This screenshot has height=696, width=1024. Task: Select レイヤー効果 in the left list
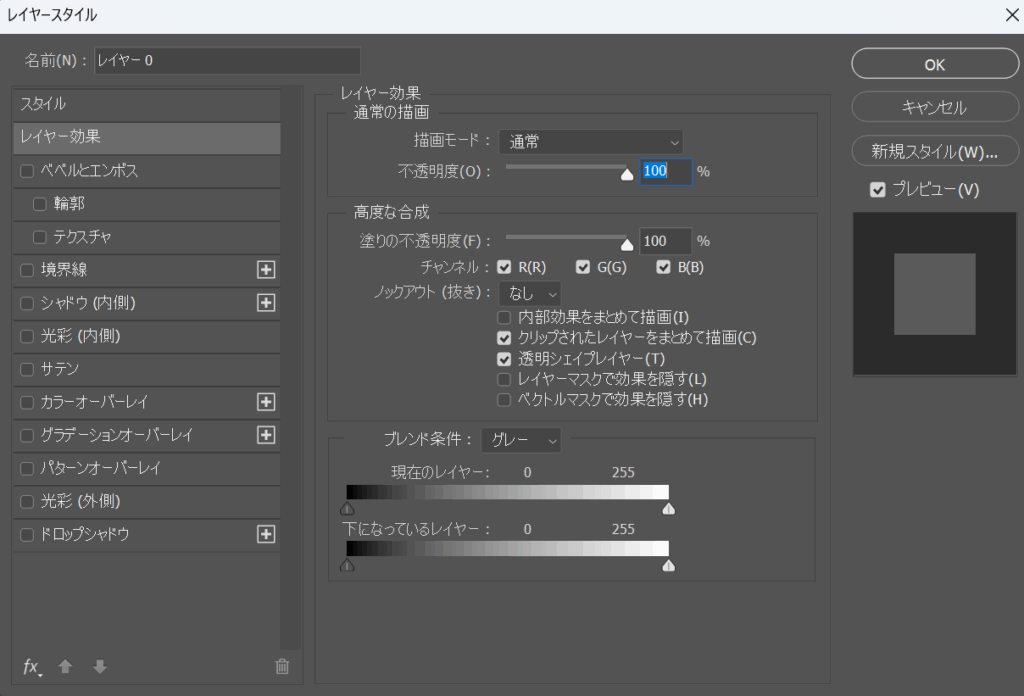147,138
